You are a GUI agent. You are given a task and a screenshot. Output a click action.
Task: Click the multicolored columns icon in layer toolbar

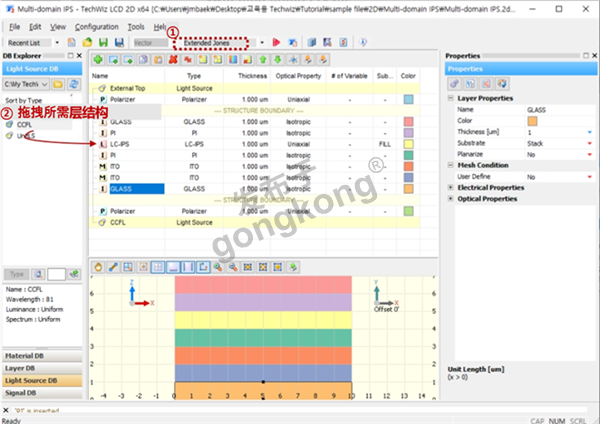pos(233,60)
